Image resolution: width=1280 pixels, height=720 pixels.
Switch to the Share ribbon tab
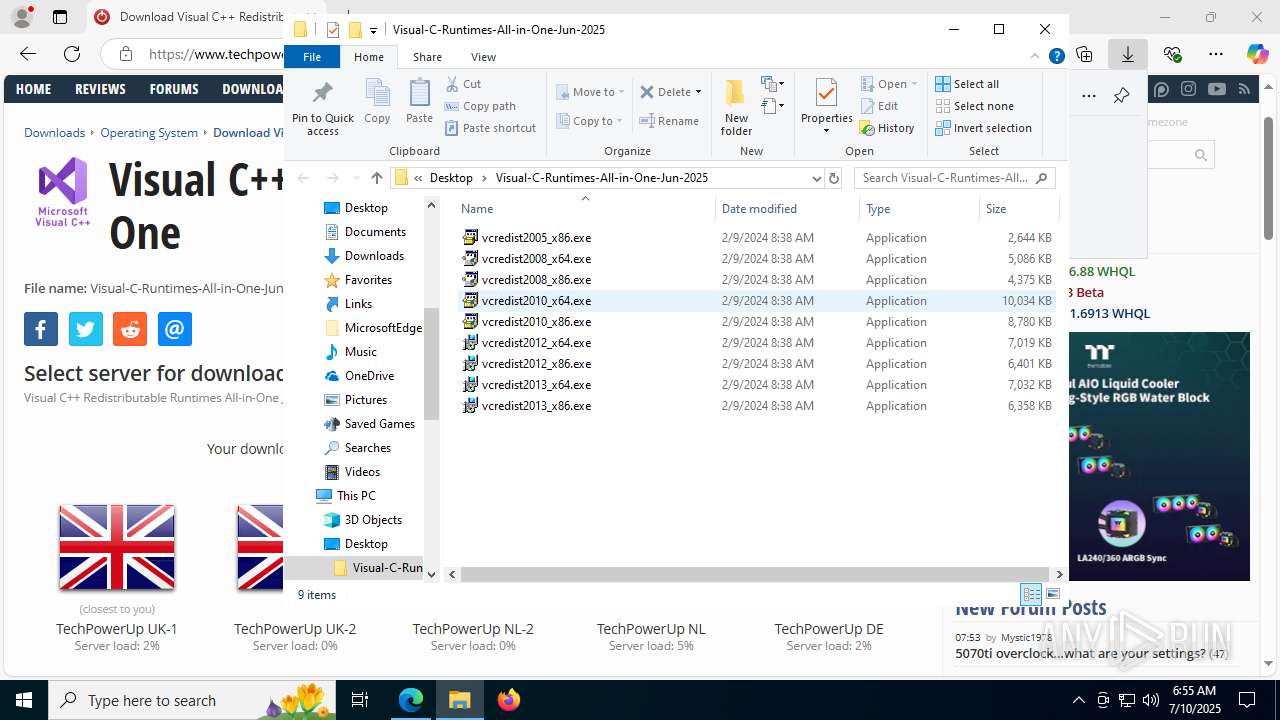point(427,57)
